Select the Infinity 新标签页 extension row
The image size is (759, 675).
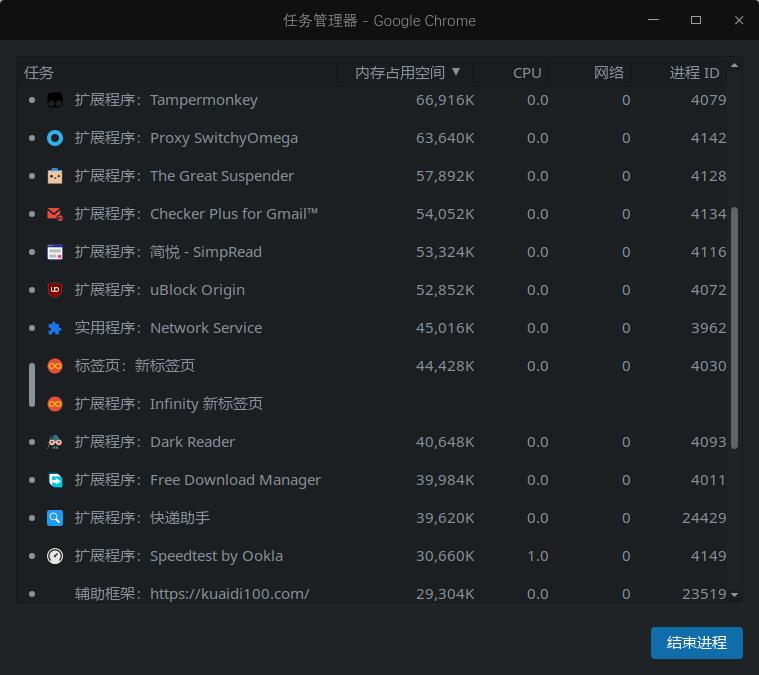[372, 404]
